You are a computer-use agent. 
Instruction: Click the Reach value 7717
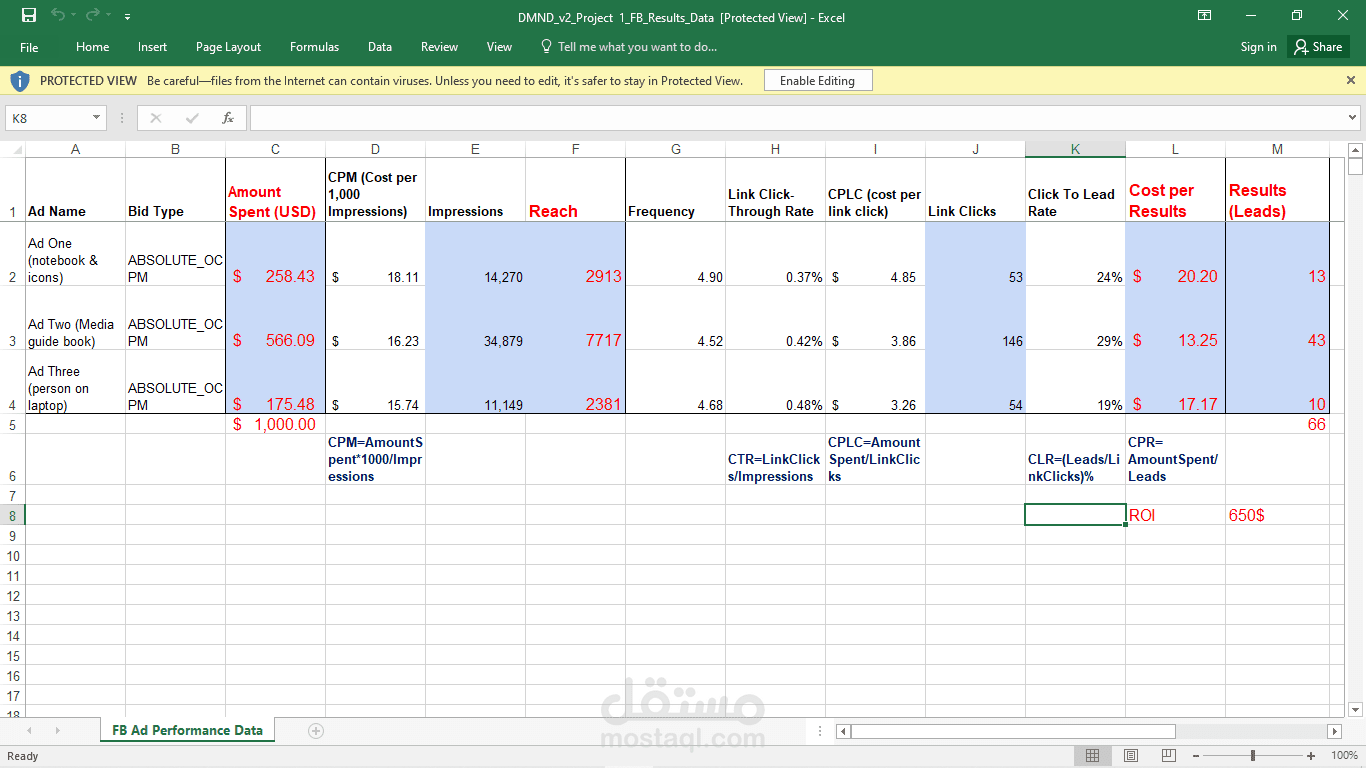[575, 318]
